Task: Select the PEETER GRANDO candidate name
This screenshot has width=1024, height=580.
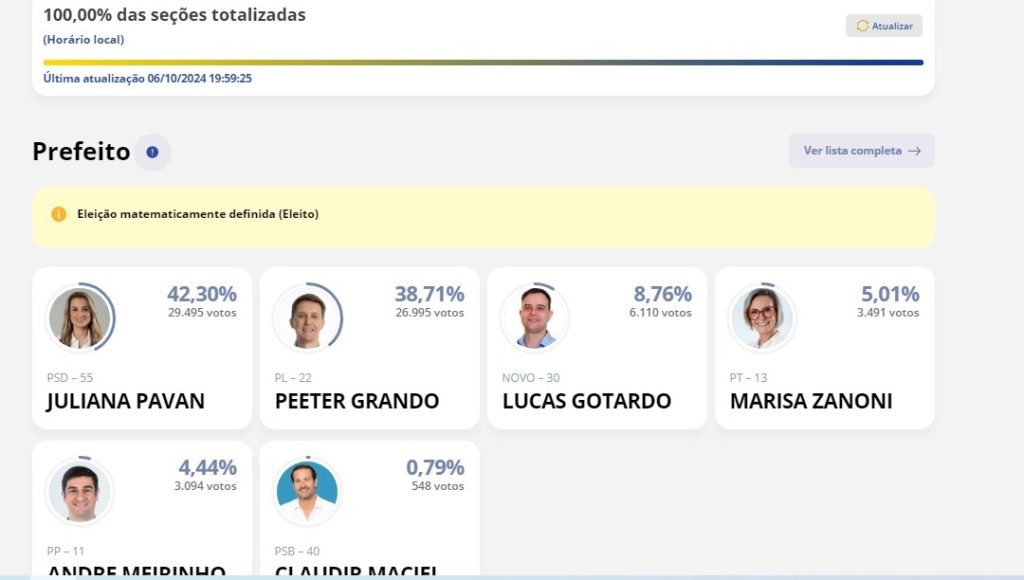Action: coord(357,401)
